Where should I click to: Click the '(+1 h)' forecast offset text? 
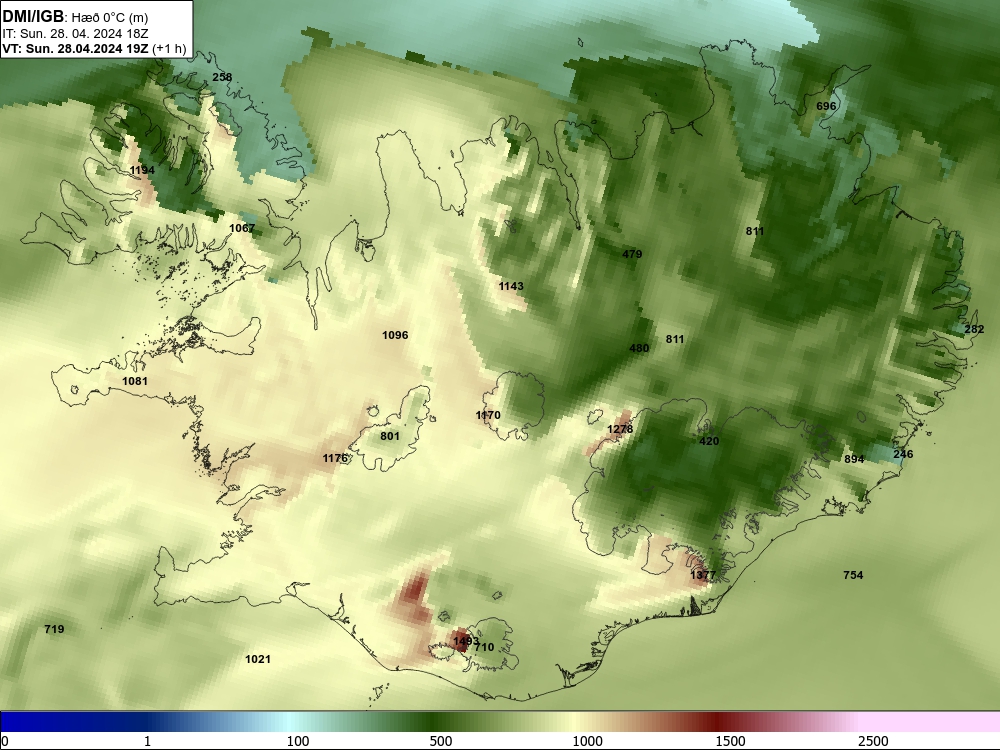169,49
